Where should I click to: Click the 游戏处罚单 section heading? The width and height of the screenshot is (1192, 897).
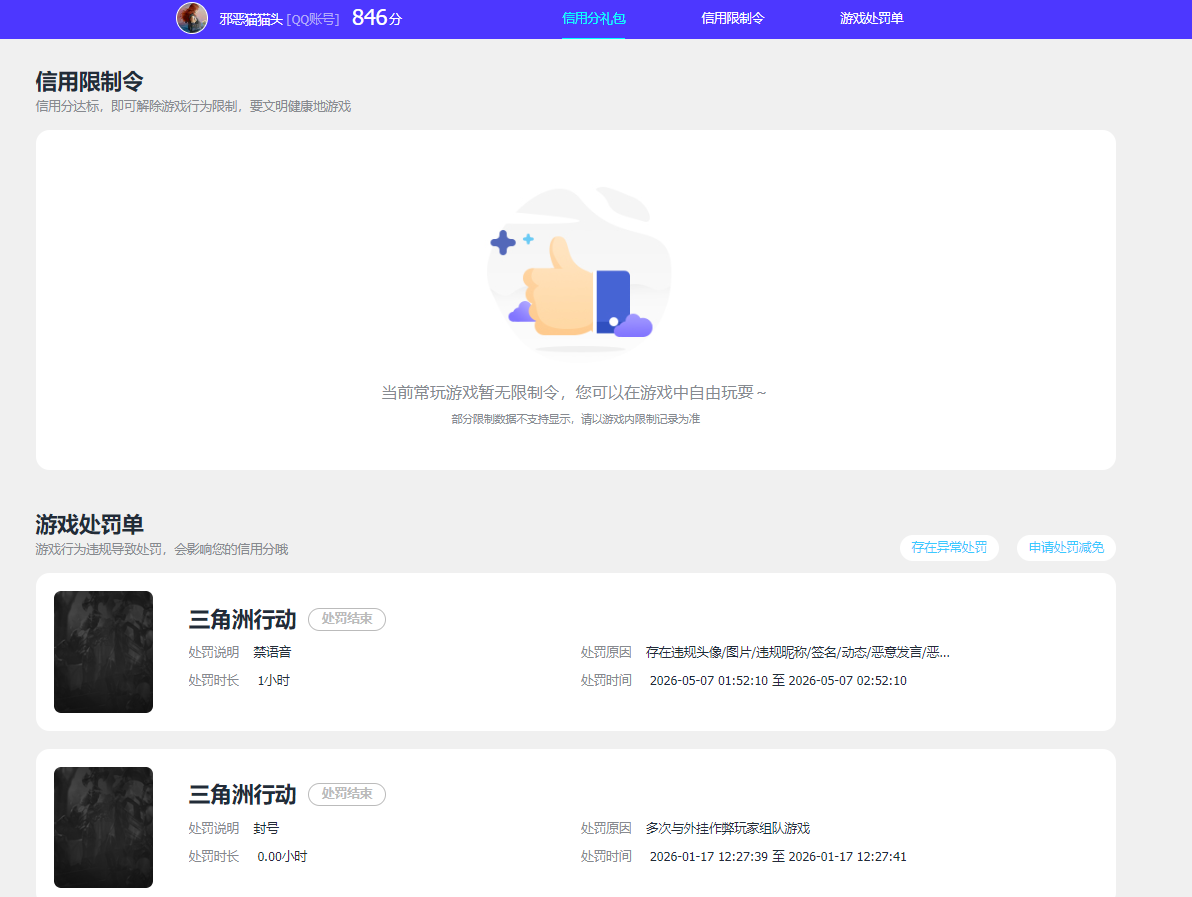(89, 525)
